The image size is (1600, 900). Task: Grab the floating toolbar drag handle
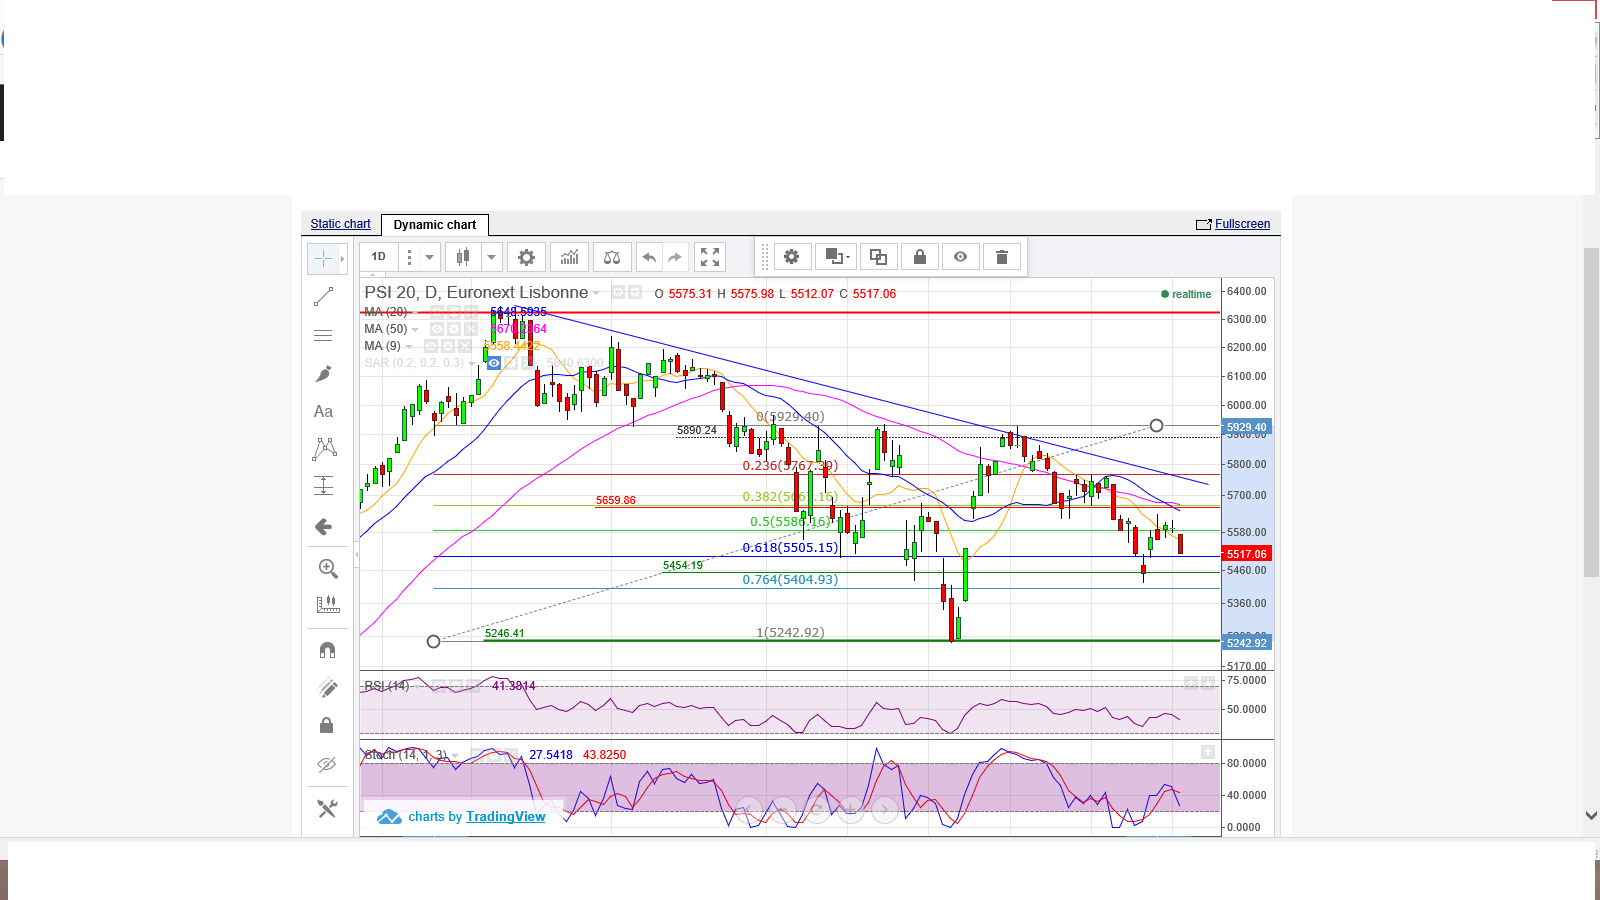pos(765,257)
